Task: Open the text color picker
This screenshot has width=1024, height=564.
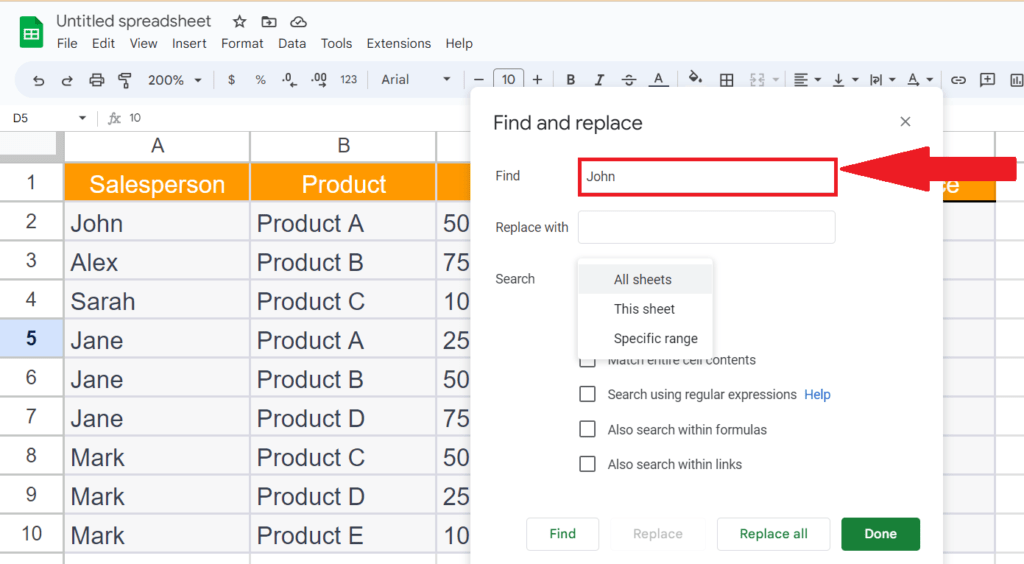Action: 658,80
